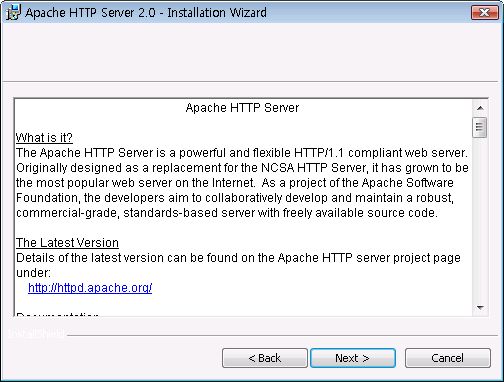Click 'The Latest Version' underlined heading
The height and width of the screenshot is (382, 504).
pos(67,243)
